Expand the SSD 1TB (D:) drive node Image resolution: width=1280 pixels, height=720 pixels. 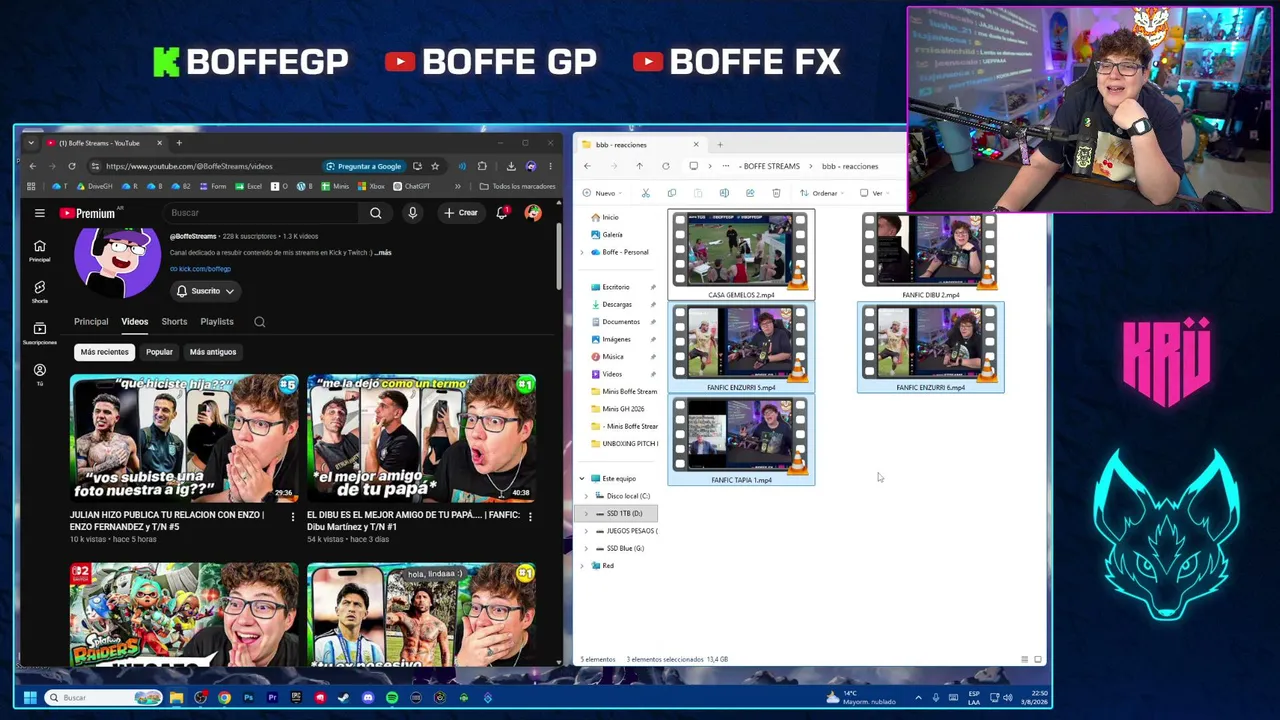pyautogui.click(x=587, y=513)
